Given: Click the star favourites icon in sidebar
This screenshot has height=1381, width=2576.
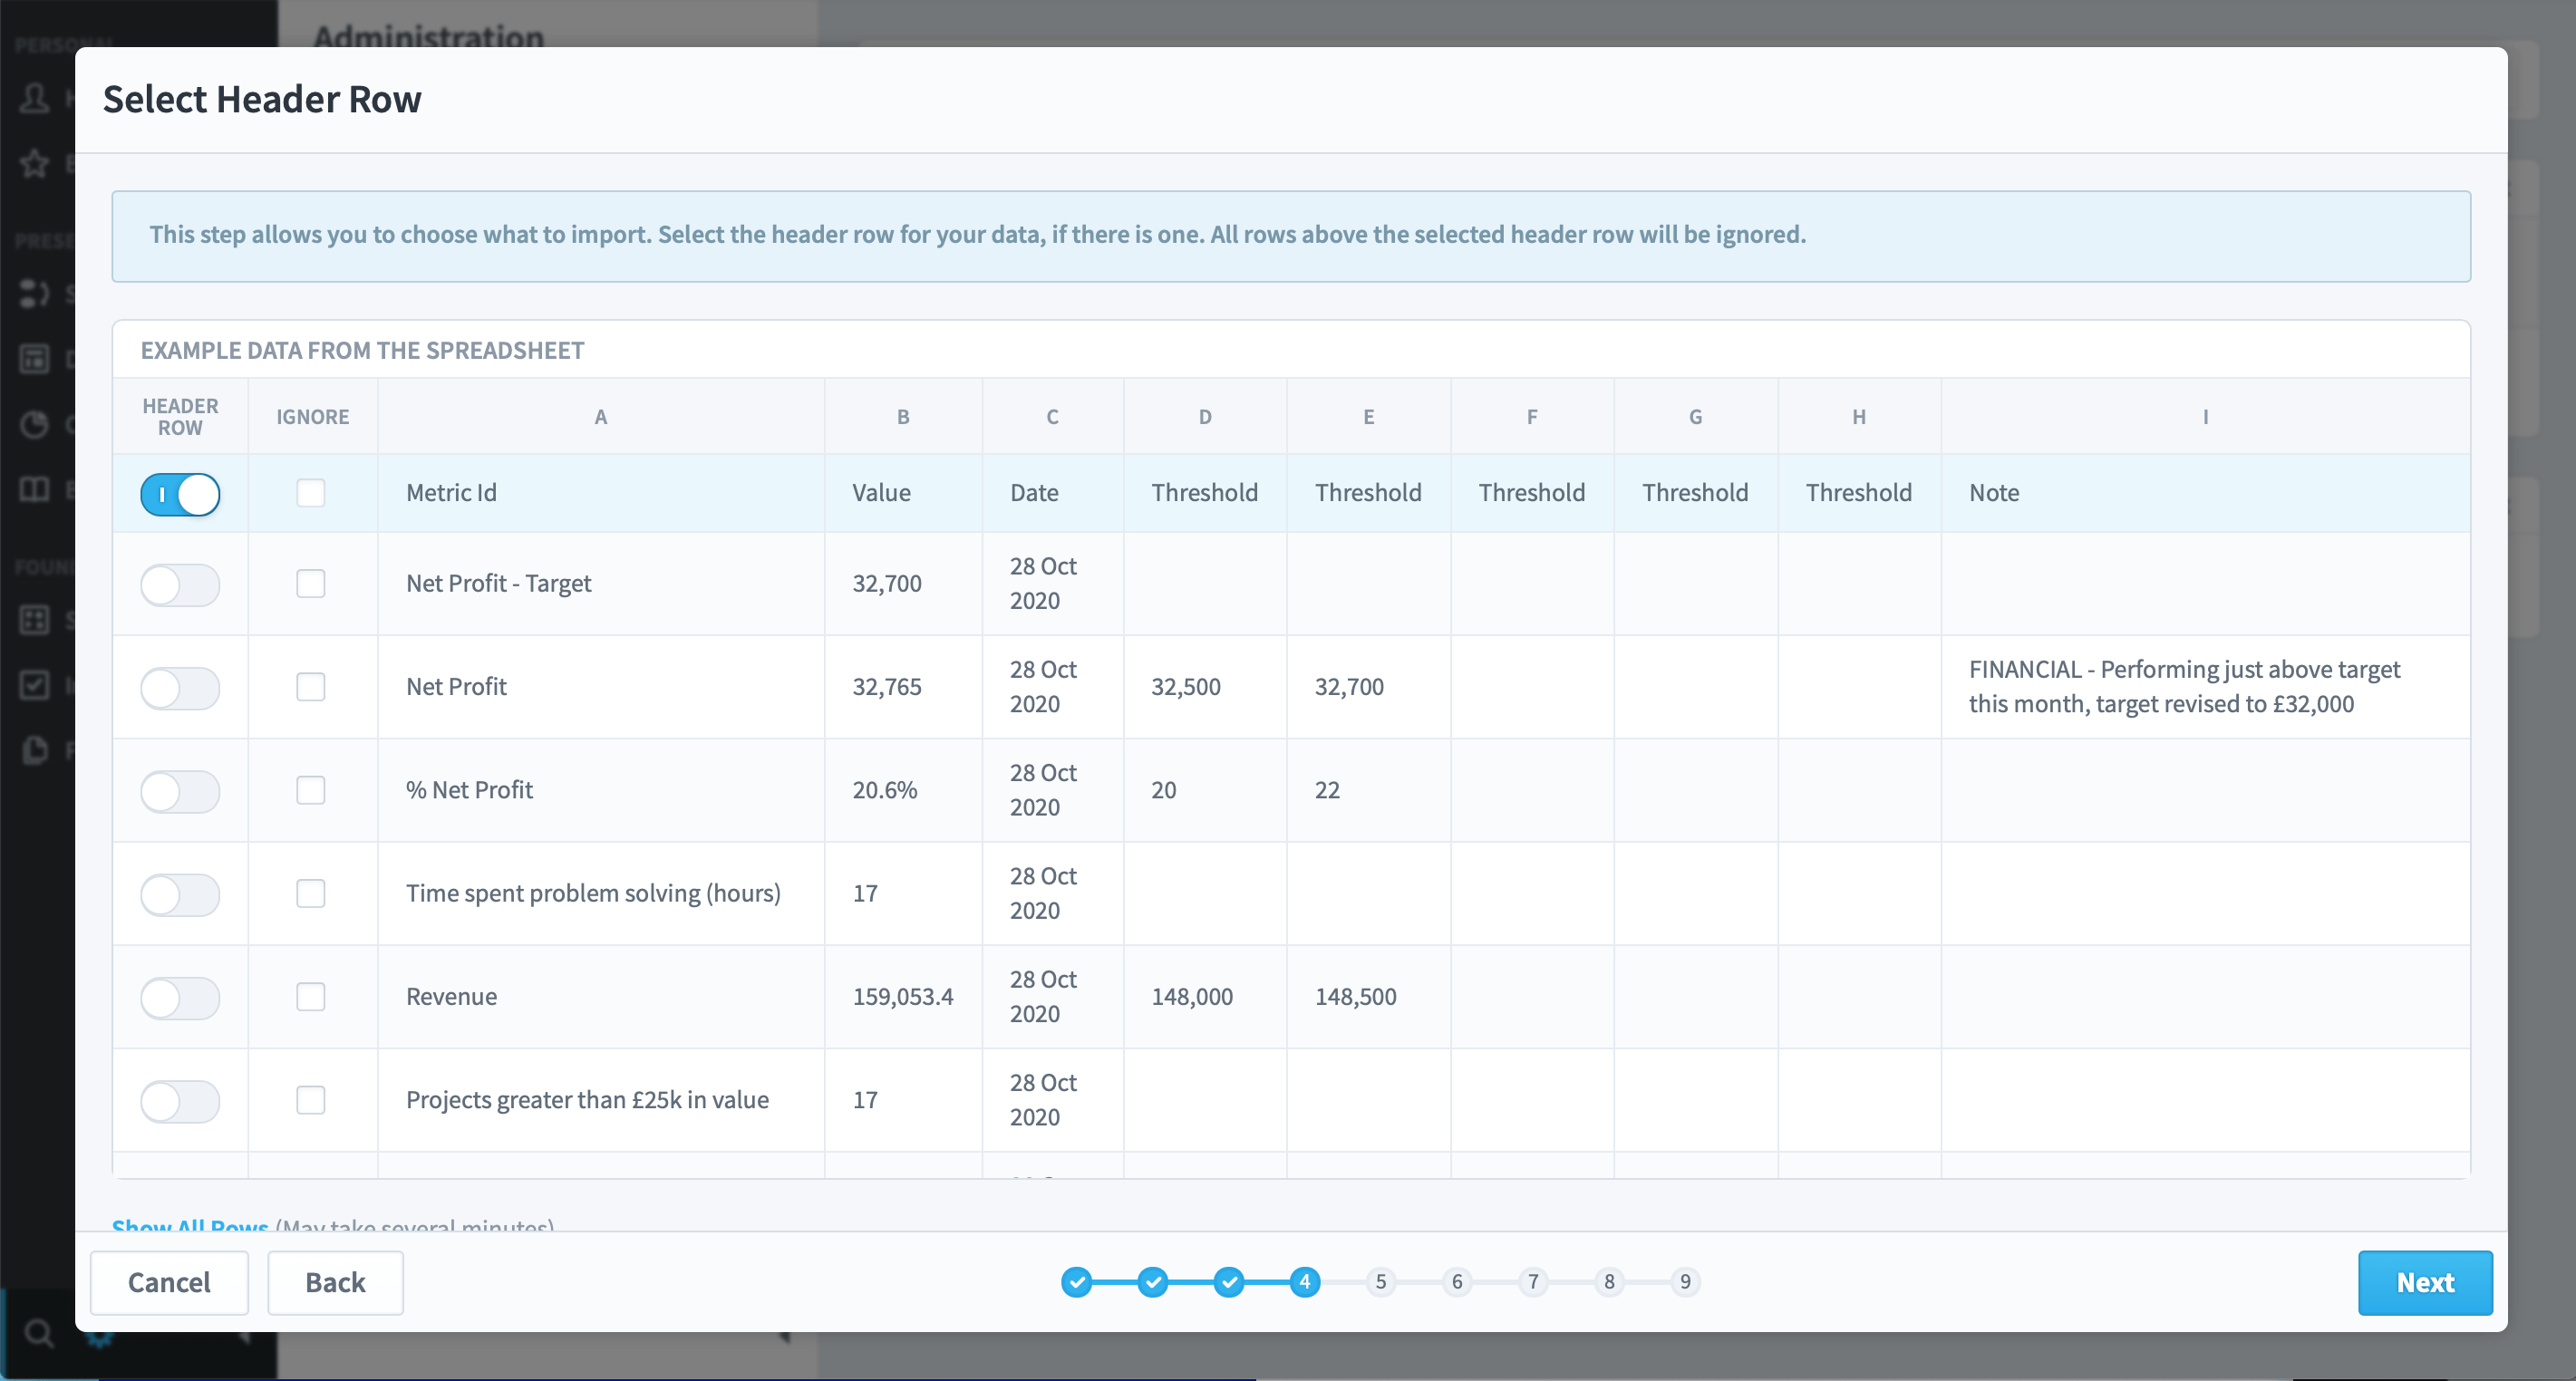Looking at the screenshot, I should [x=35, y=162].
